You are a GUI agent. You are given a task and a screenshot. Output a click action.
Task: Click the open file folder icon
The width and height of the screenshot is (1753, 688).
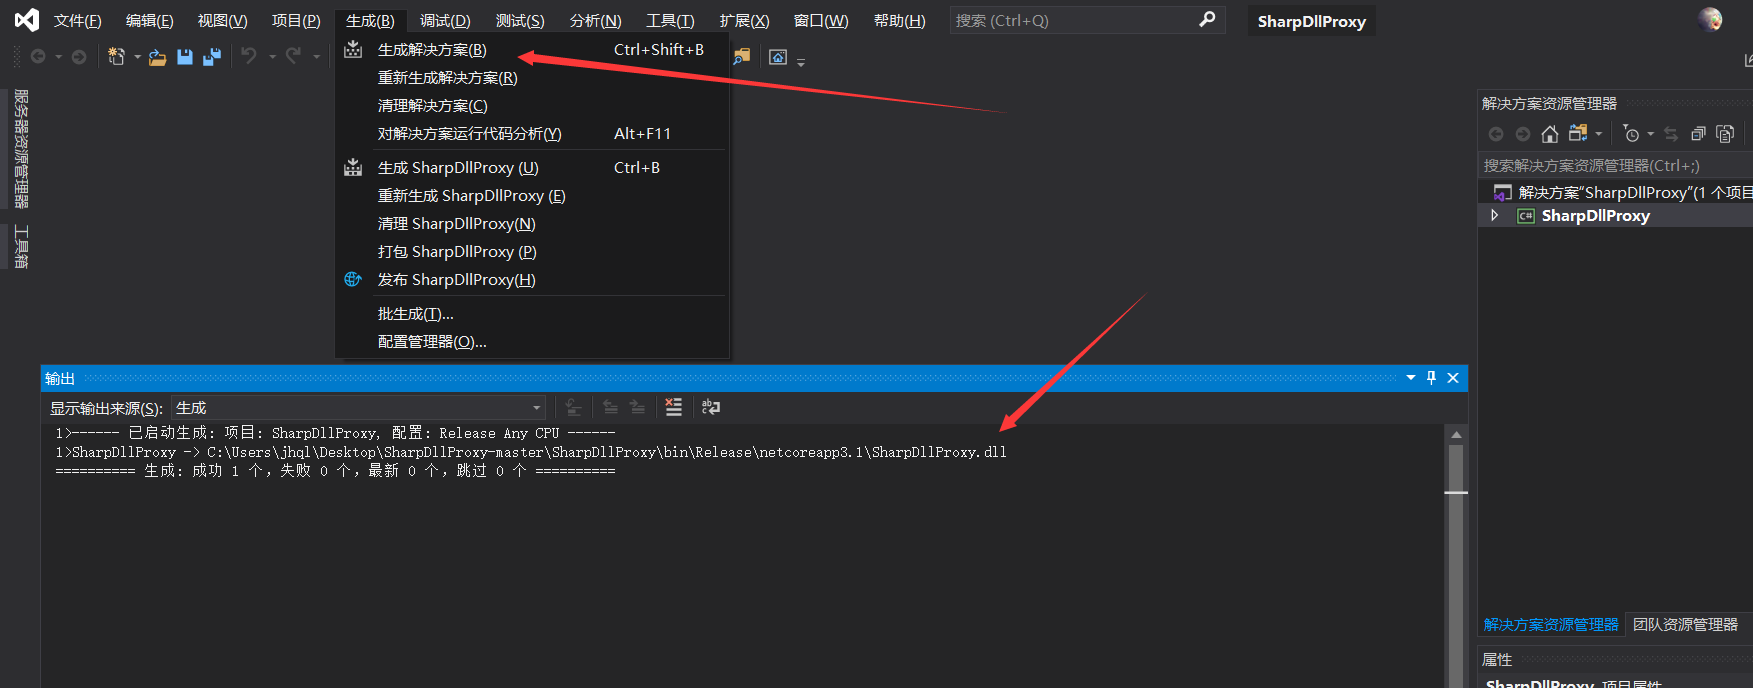coord(158,57)
